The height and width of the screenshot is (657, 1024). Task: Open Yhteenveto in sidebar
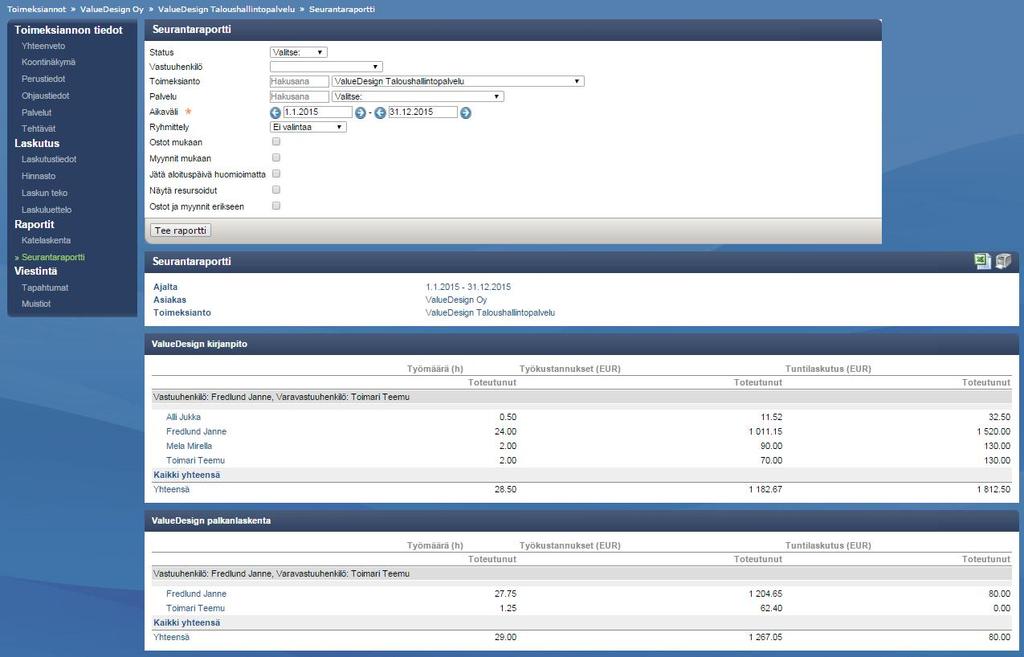coord(43,46)
